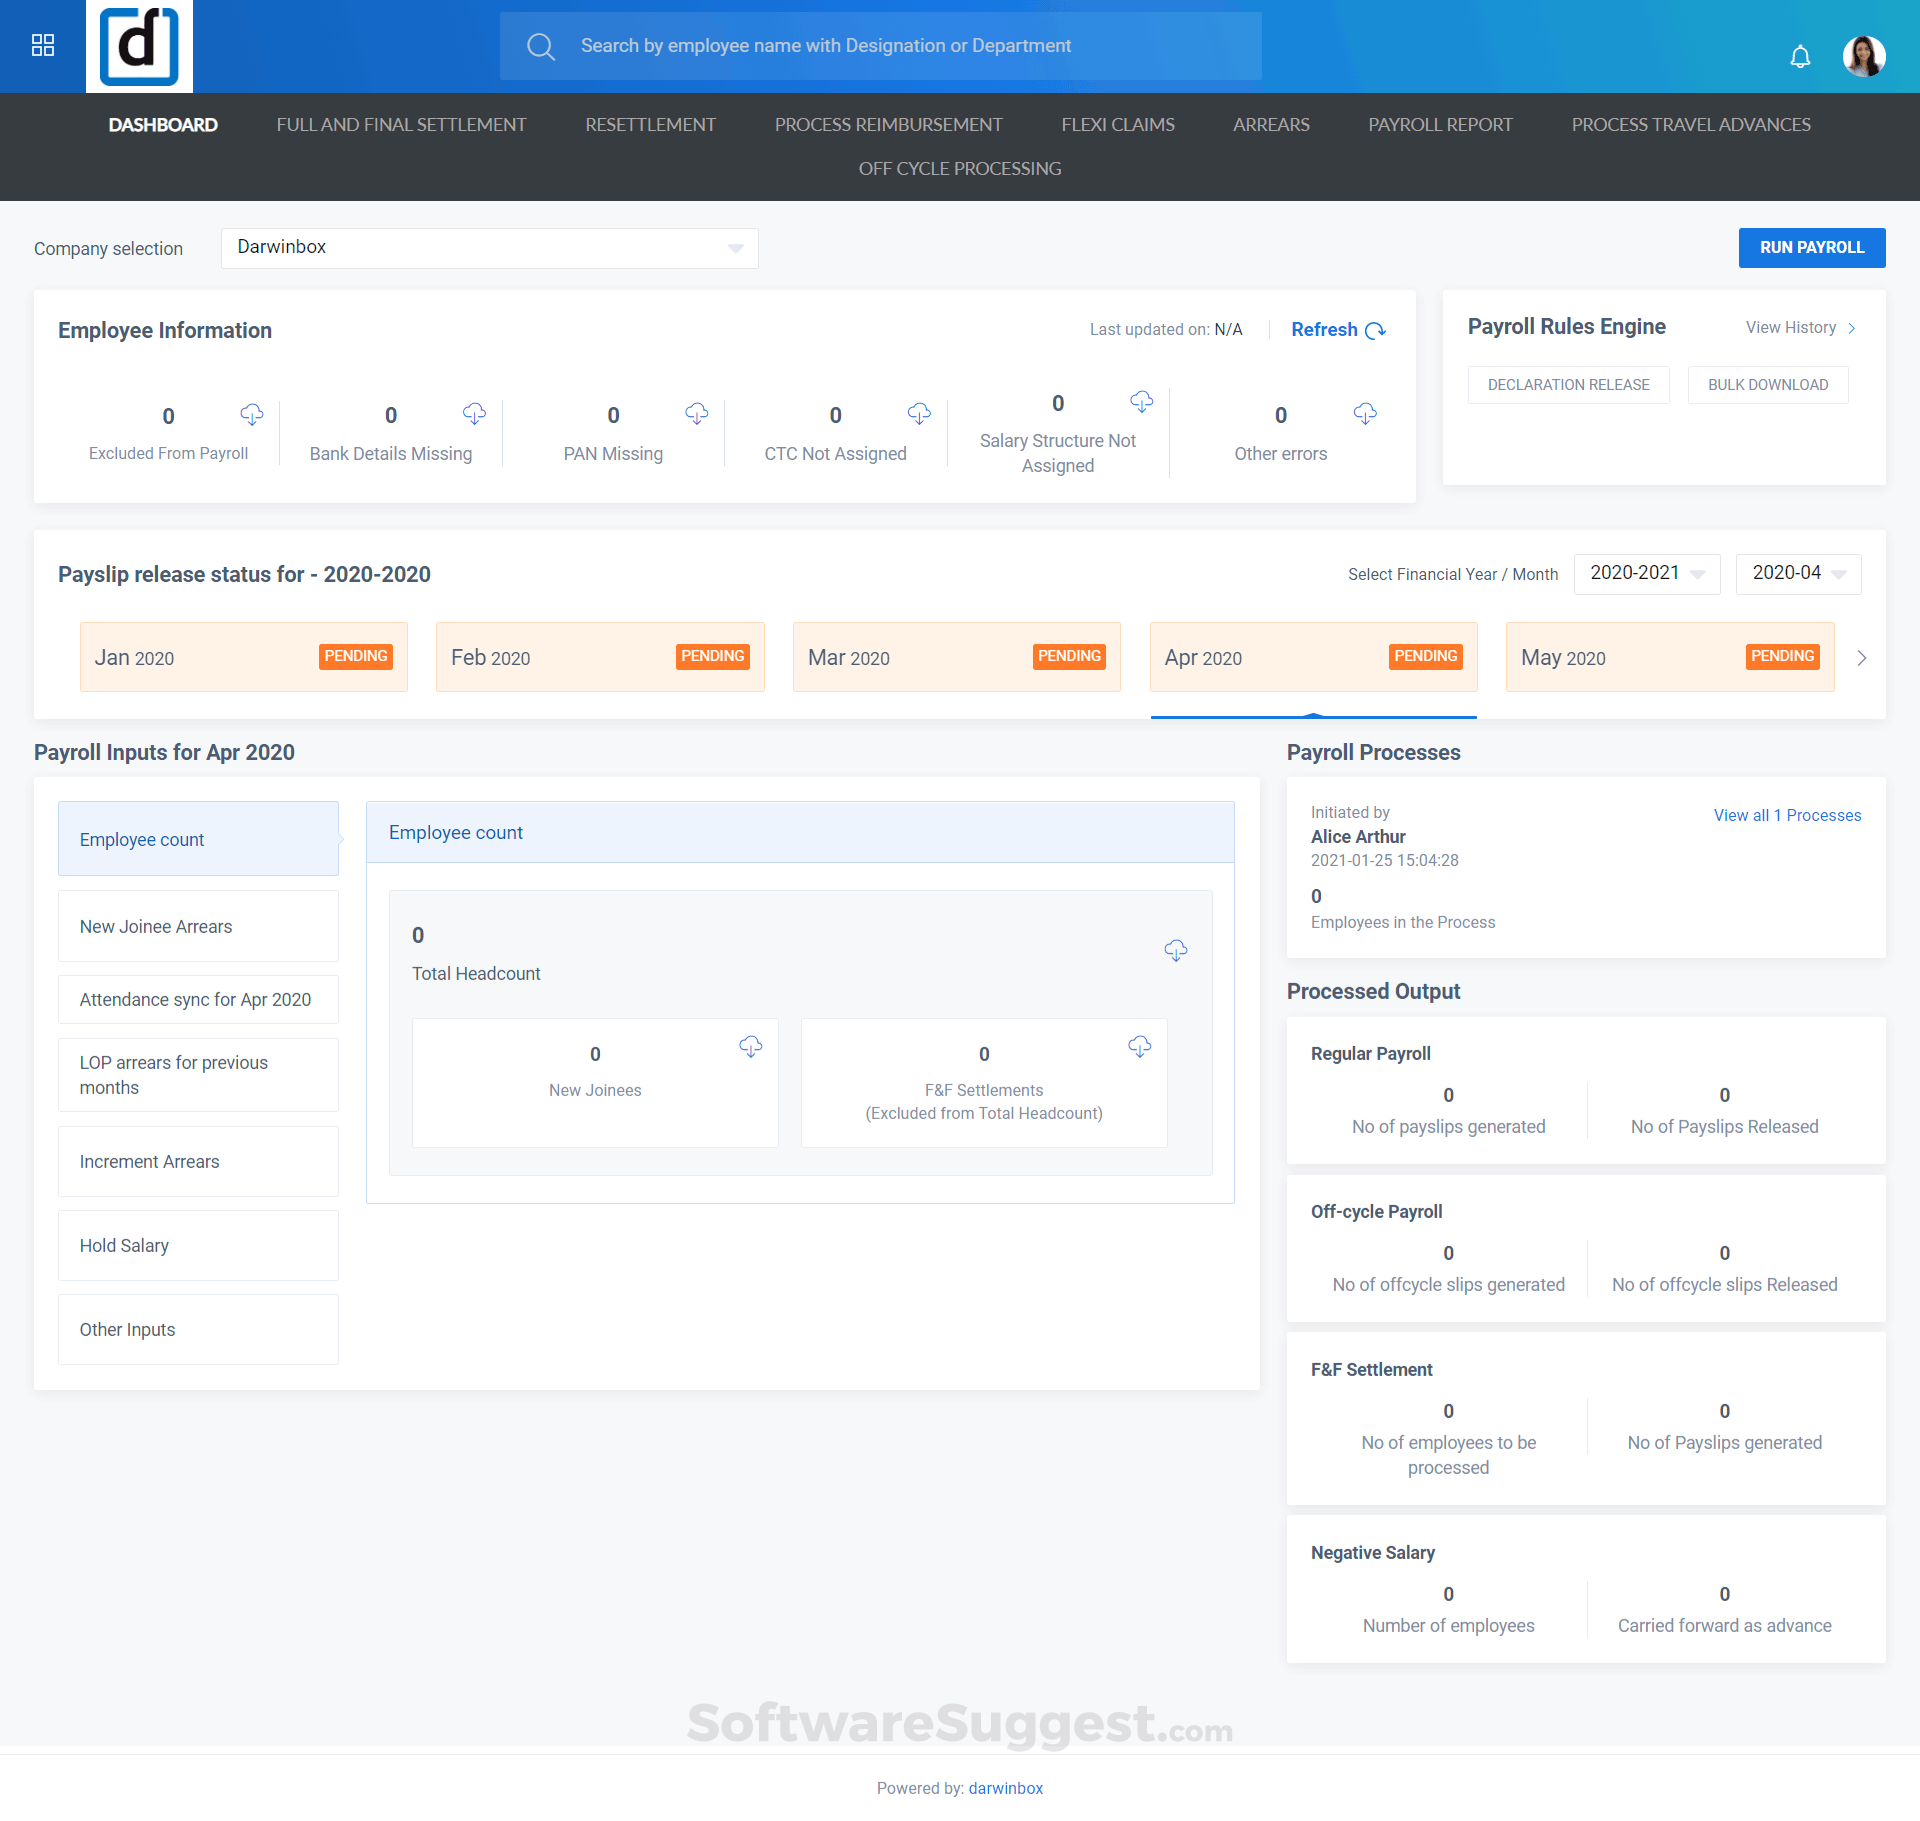Download the Bank Details Missing list

click(x=475, y=415)
